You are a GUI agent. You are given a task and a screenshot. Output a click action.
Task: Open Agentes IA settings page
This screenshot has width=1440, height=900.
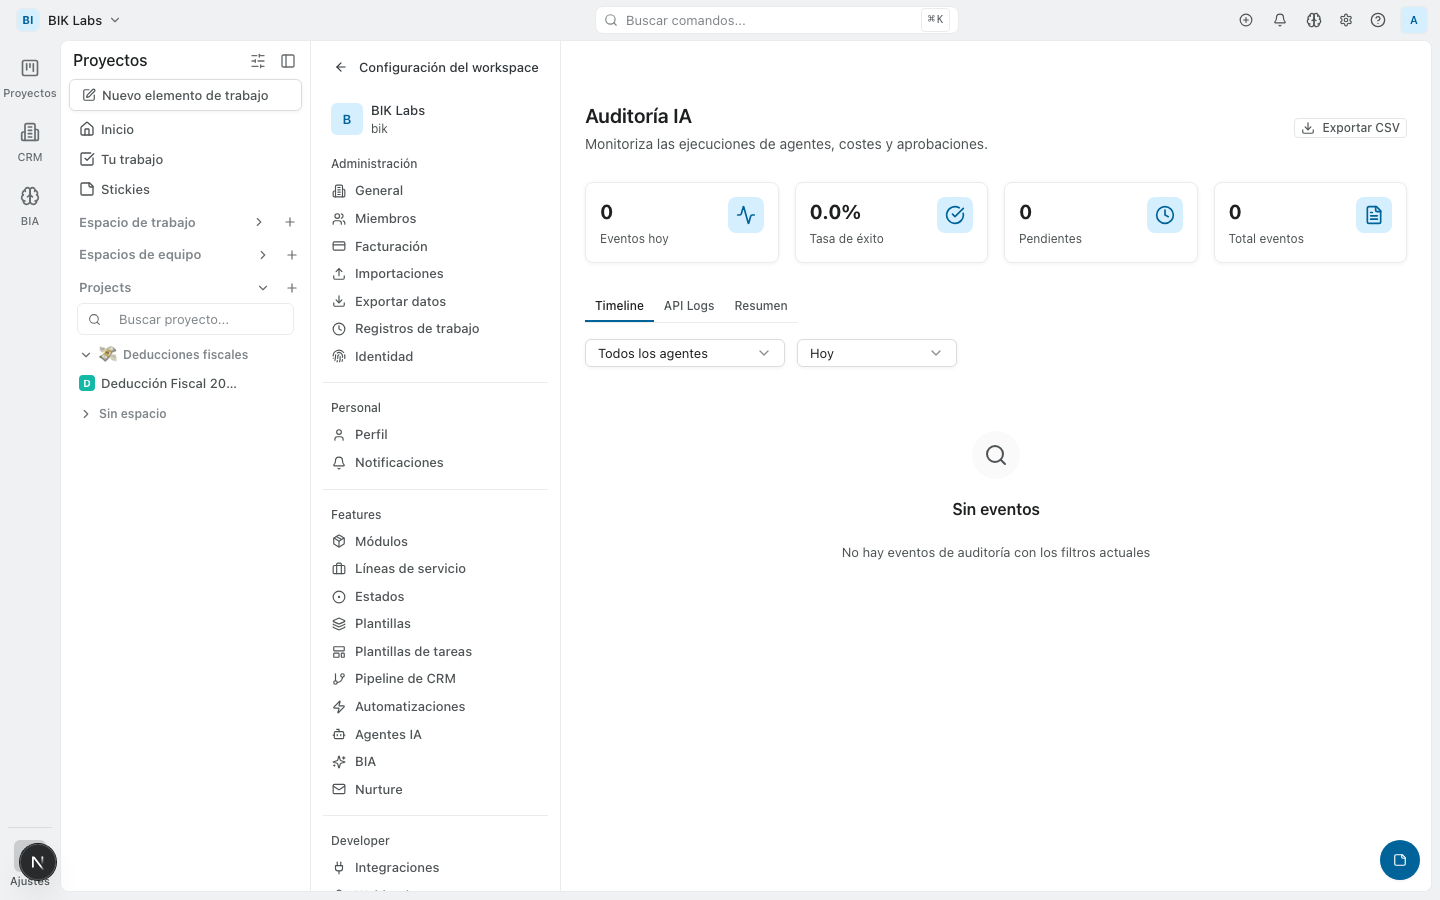pyautogui.click(x=388, y=734)
